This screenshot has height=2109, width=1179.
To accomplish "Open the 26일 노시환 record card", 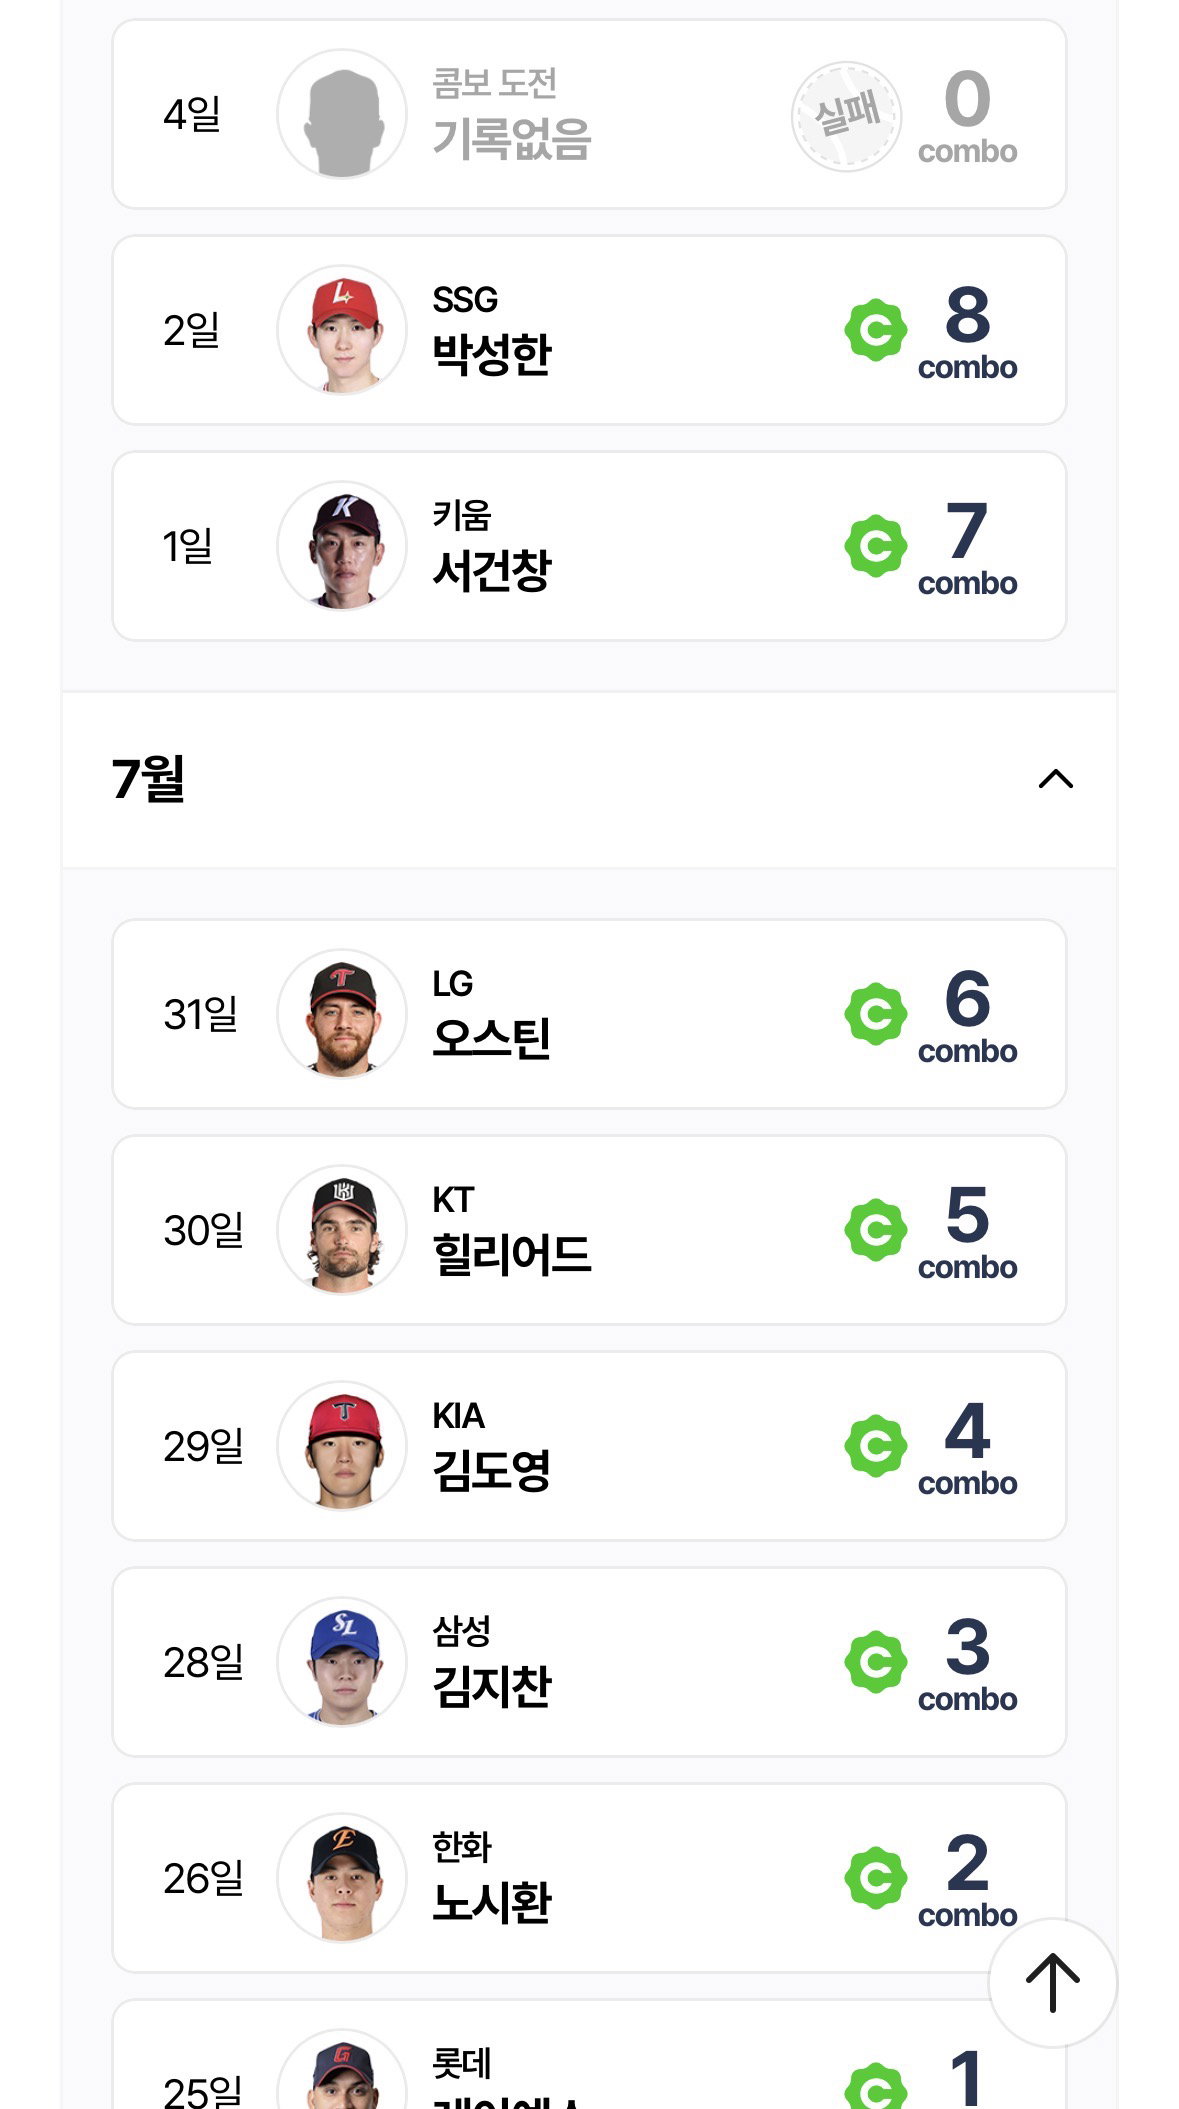I will (x=589, y=1878).
